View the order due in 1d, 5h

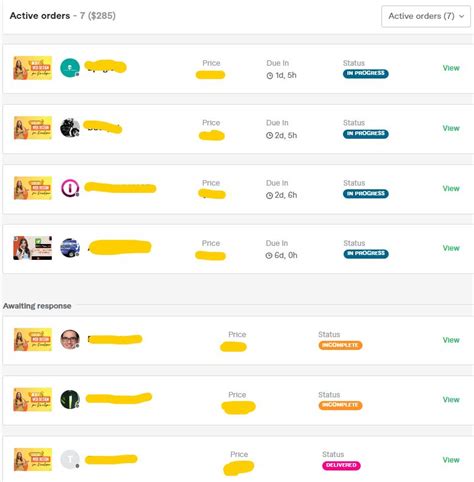tap(451, 68)
